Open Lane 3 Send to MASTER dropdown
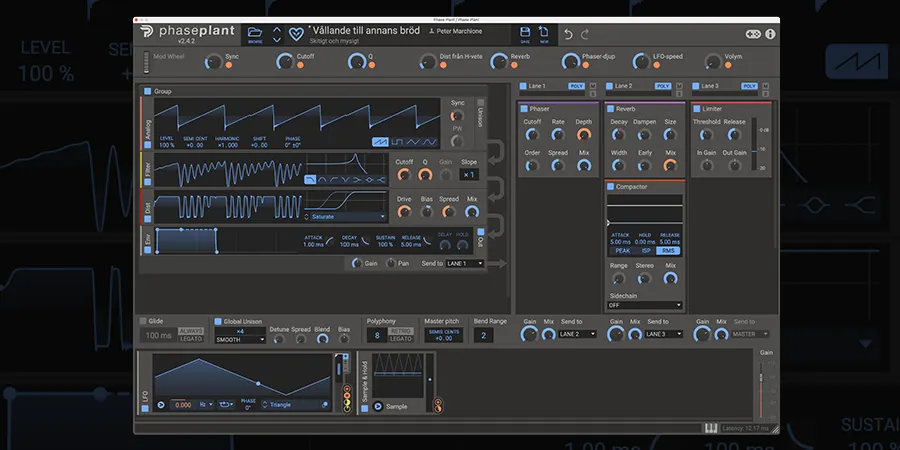 [750, 334]
